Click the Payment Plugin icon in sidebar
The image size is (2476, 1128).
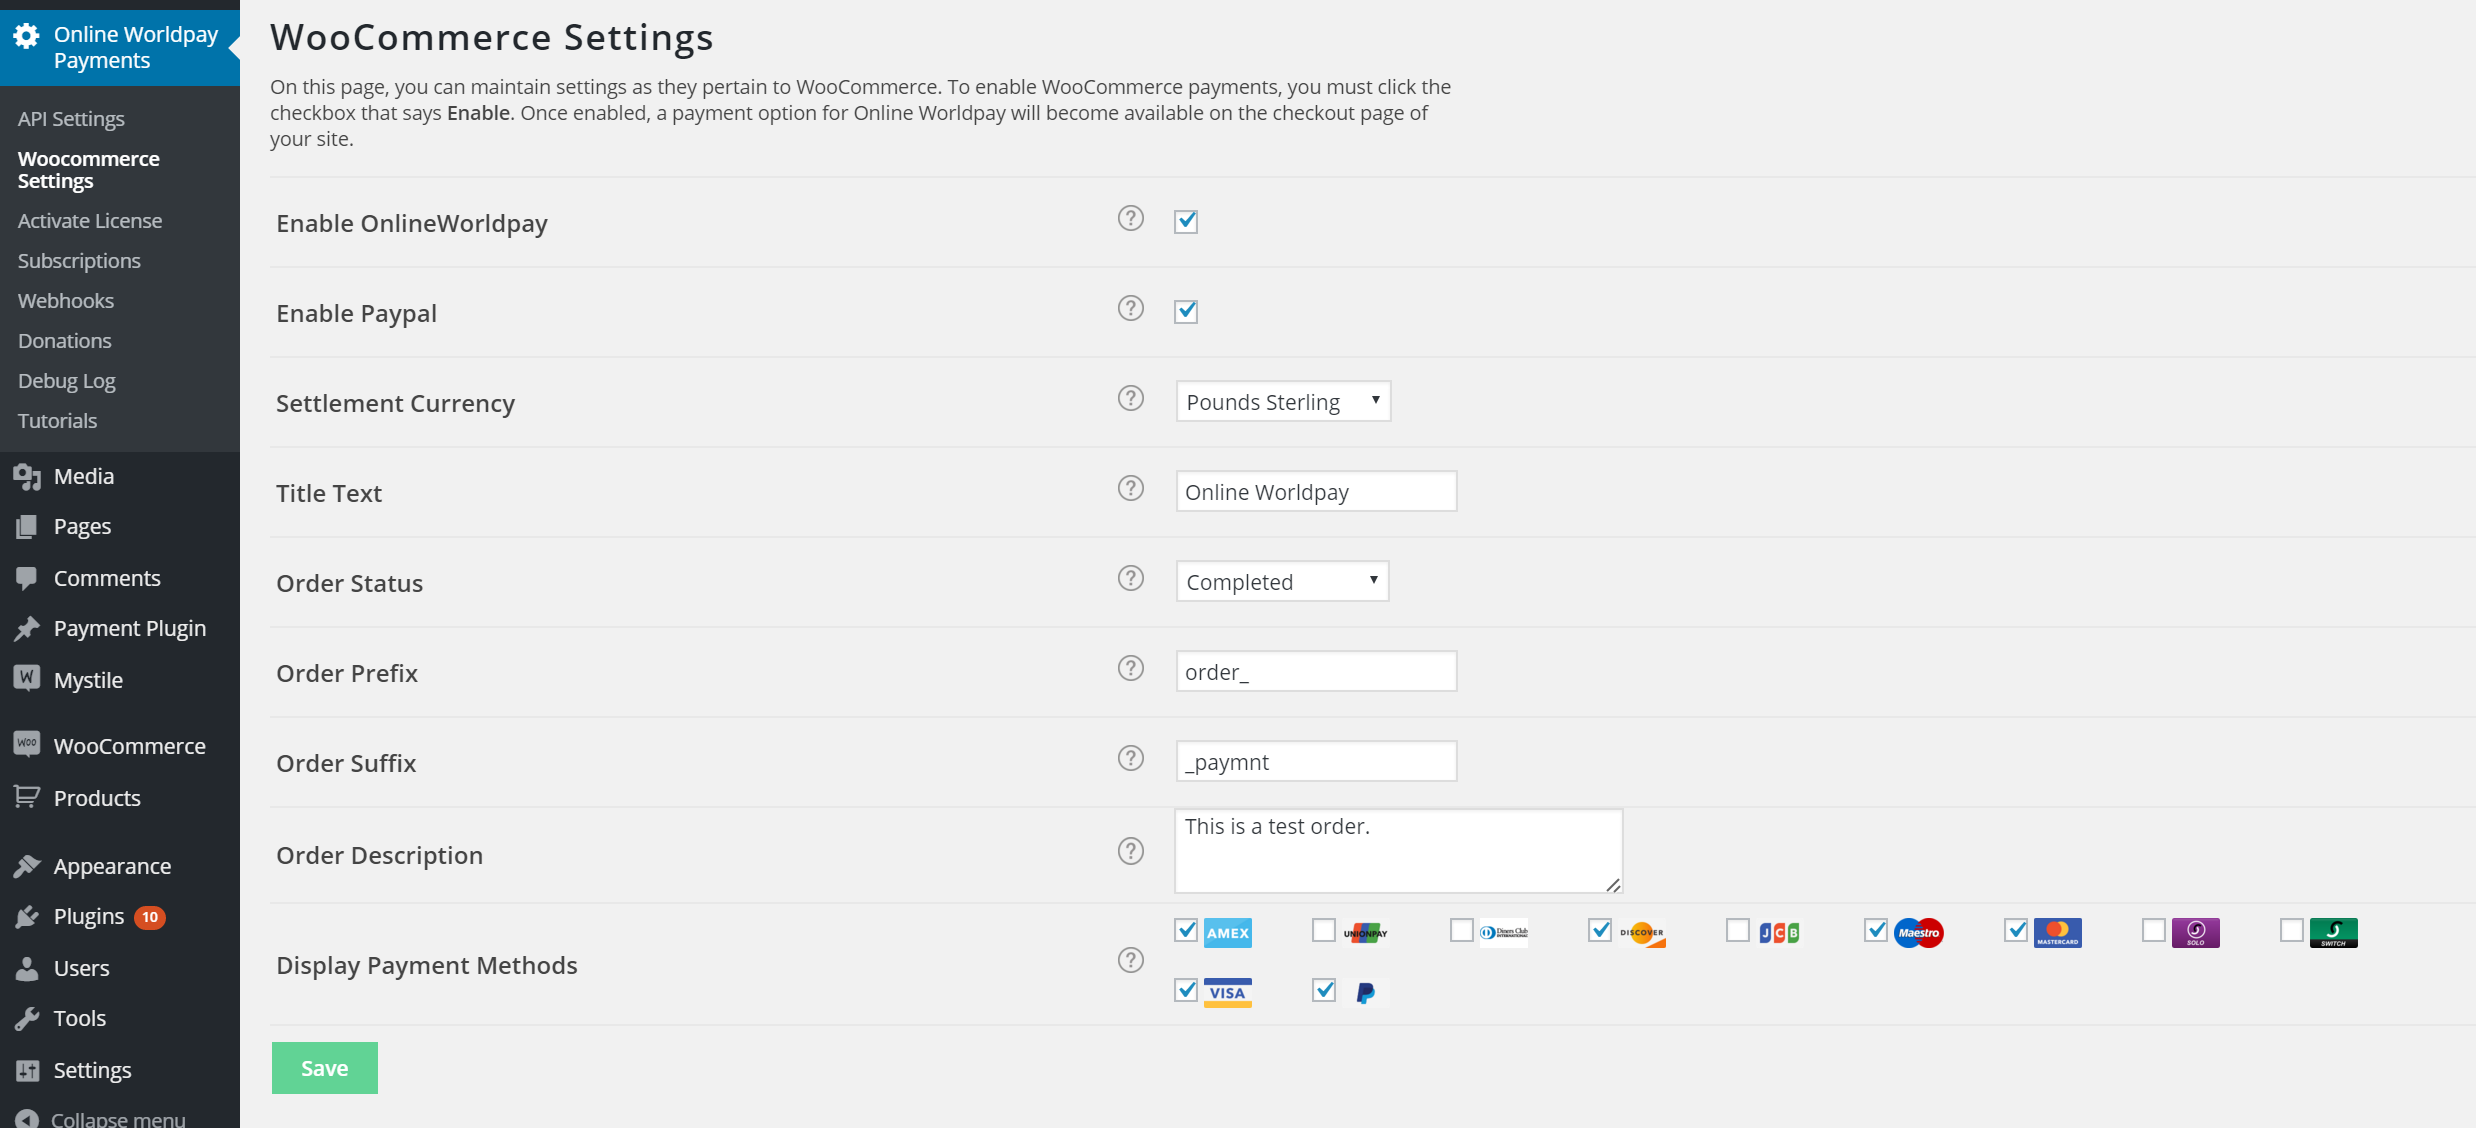point(25,627)
